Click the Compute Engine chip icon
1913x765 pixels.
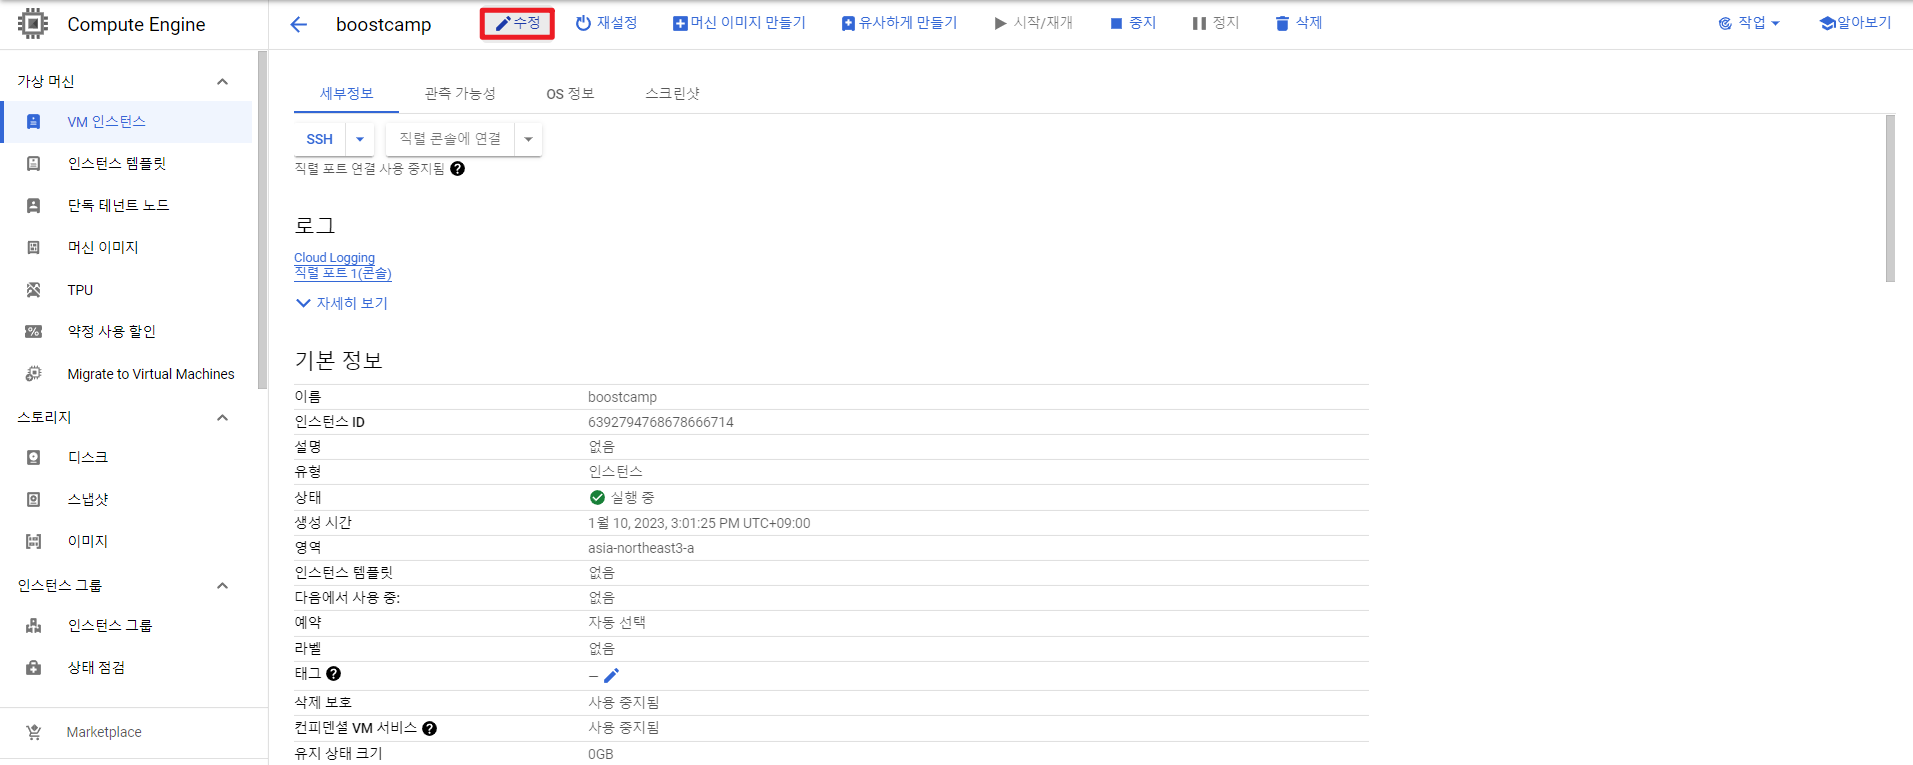point(33,24)
